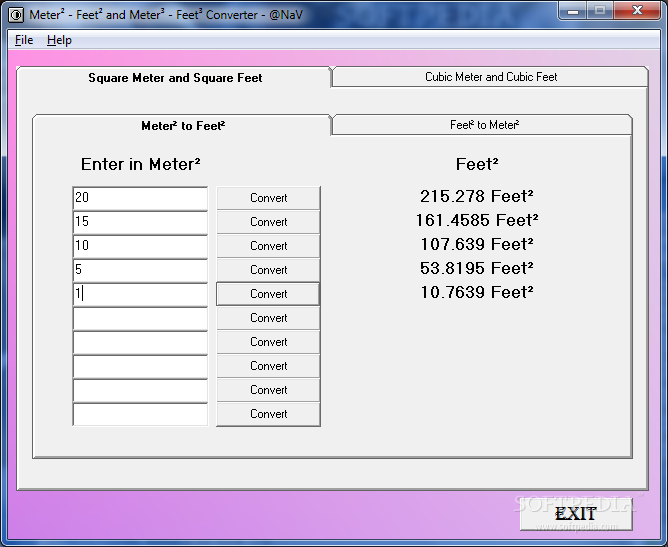The height and width of the screenshot is (547, 668).
Task: Click the seventh empty Meter² input field
Action: tap(140, 342)
